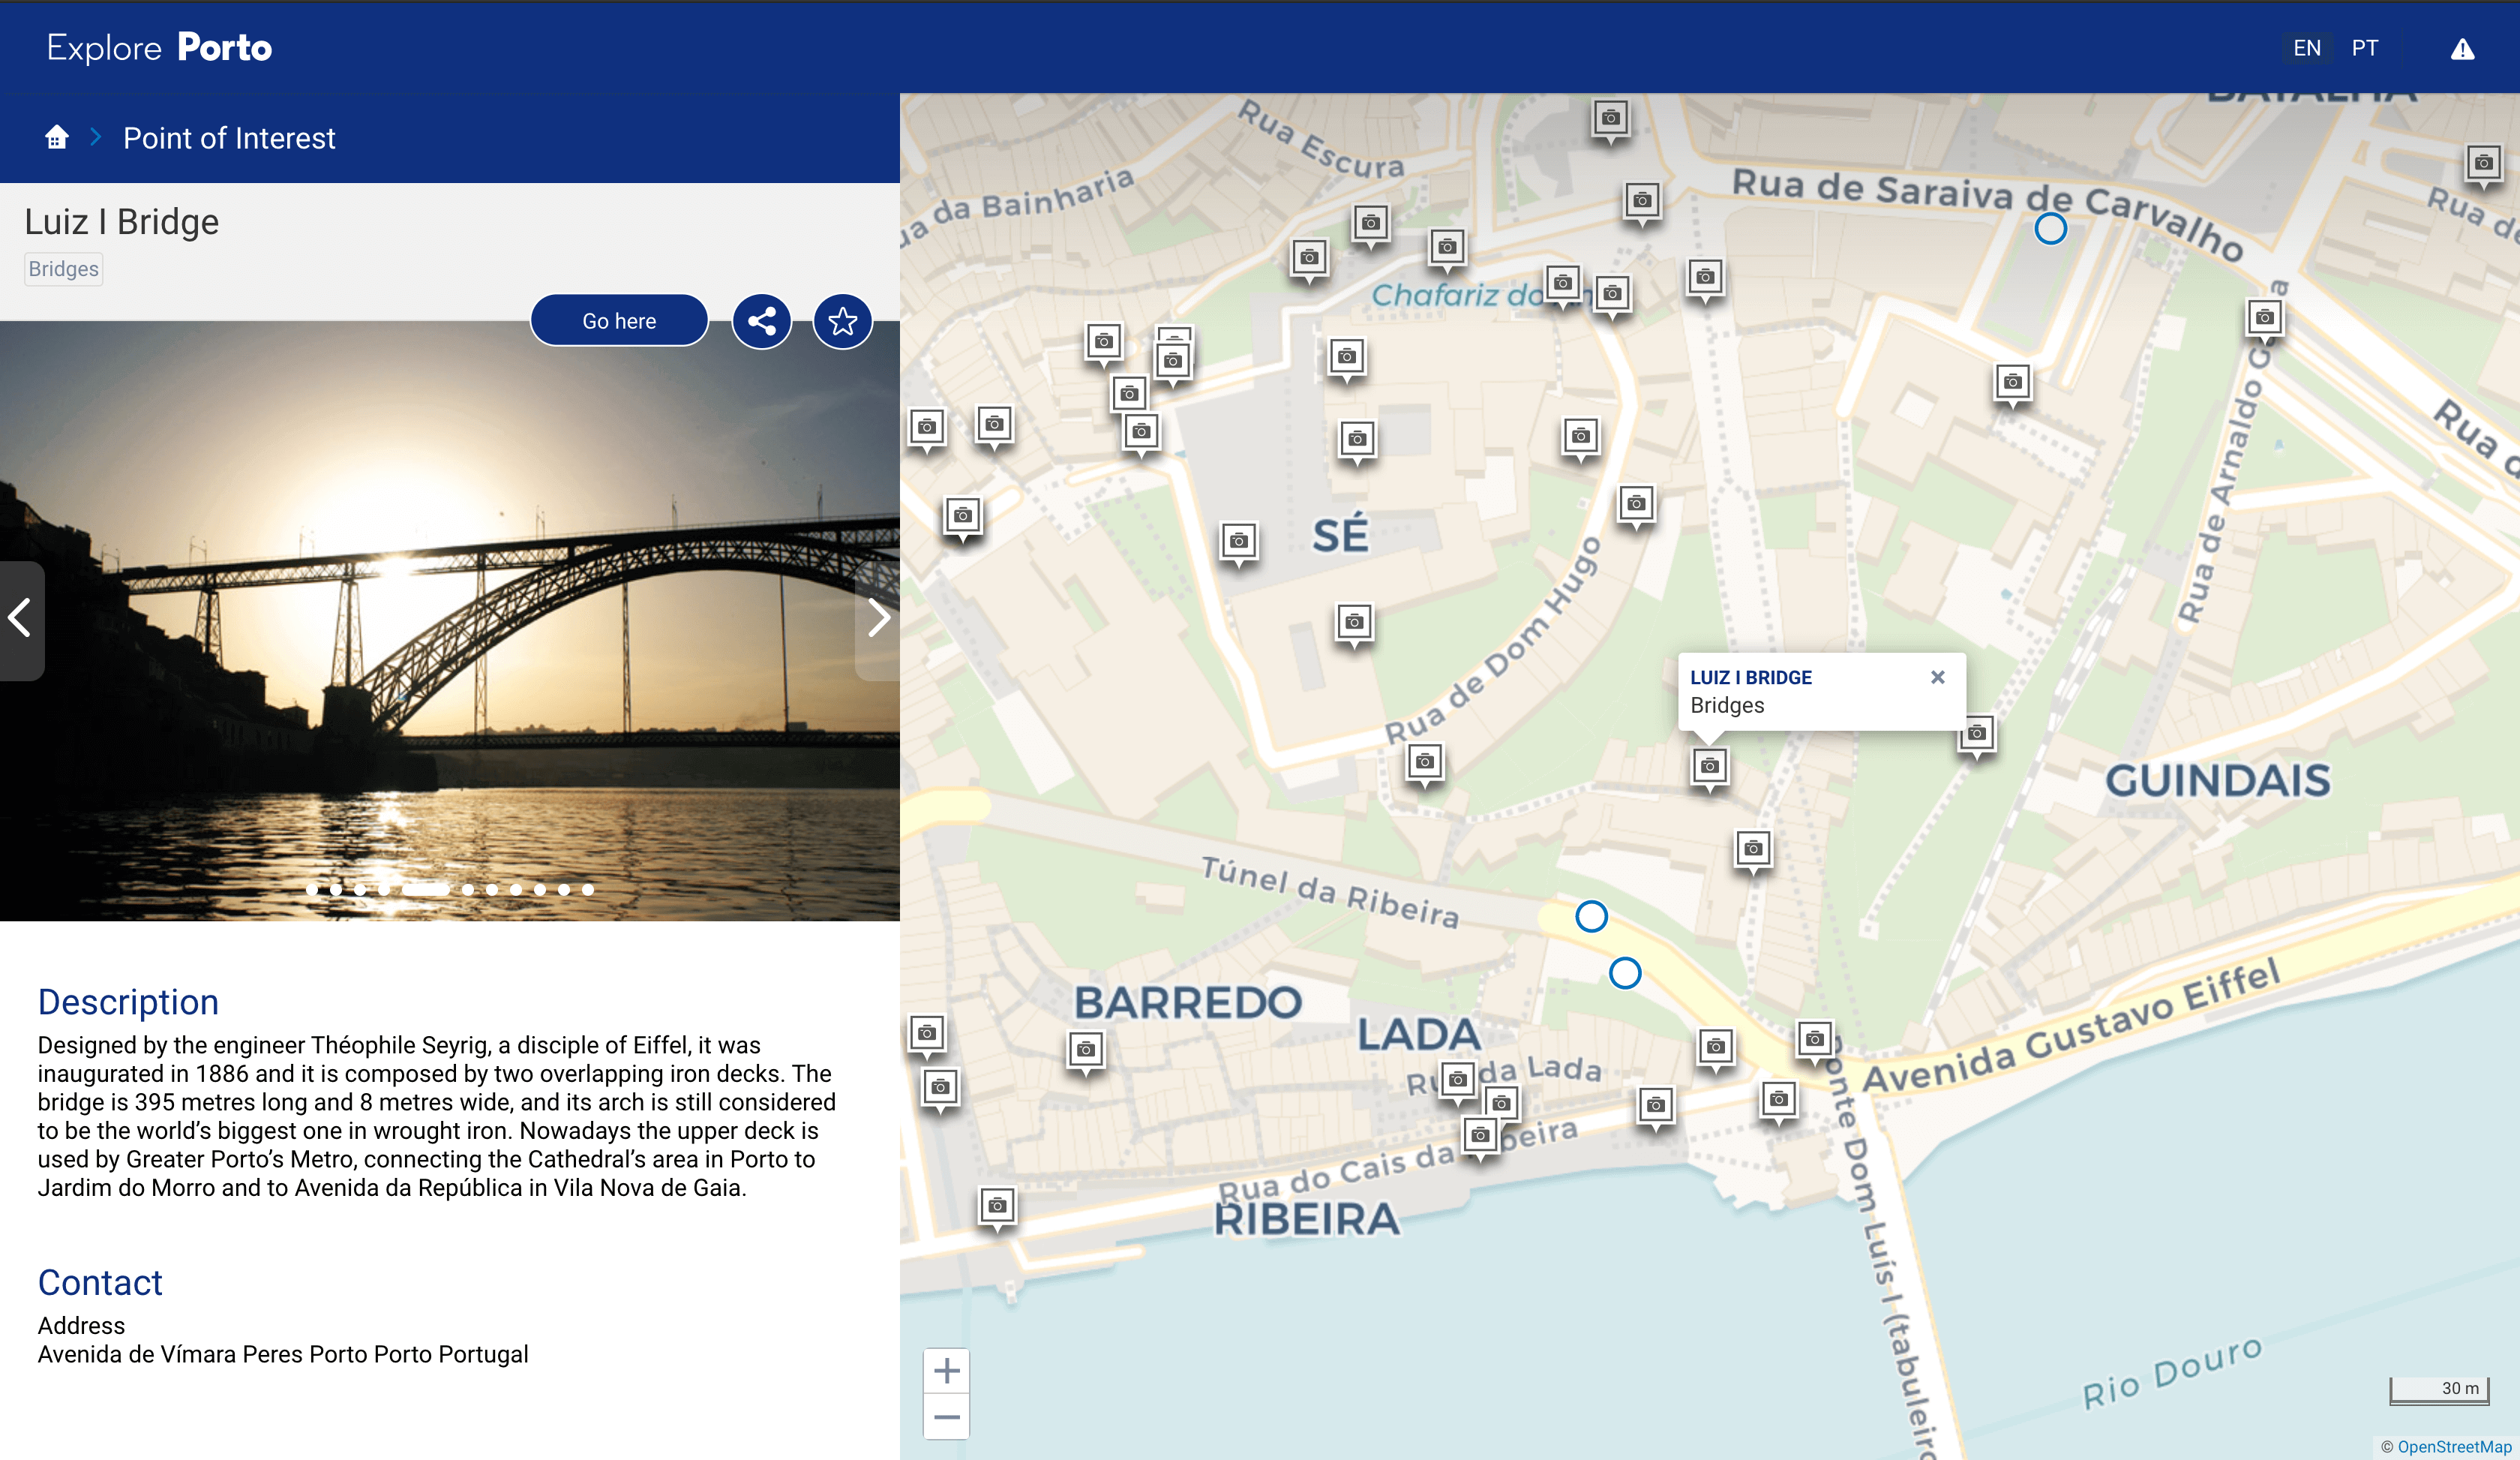Switch language to EN
This screenshot has width=2520, height=1460.
pos(2306,48)
